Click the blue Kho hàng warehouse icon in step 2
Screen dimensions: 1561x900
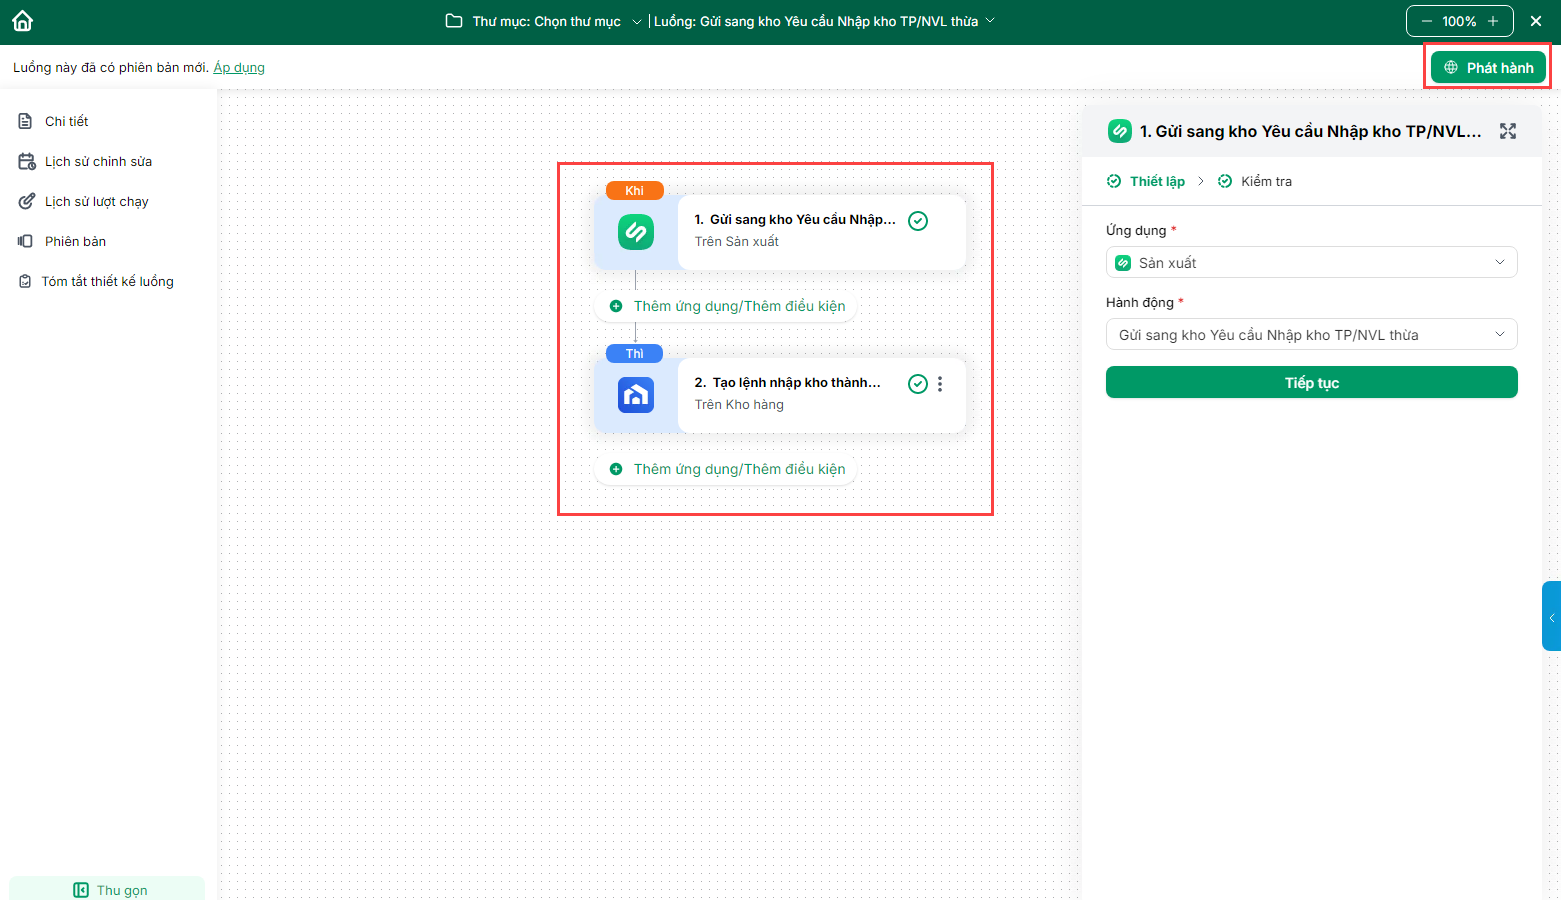coord(635,395)
